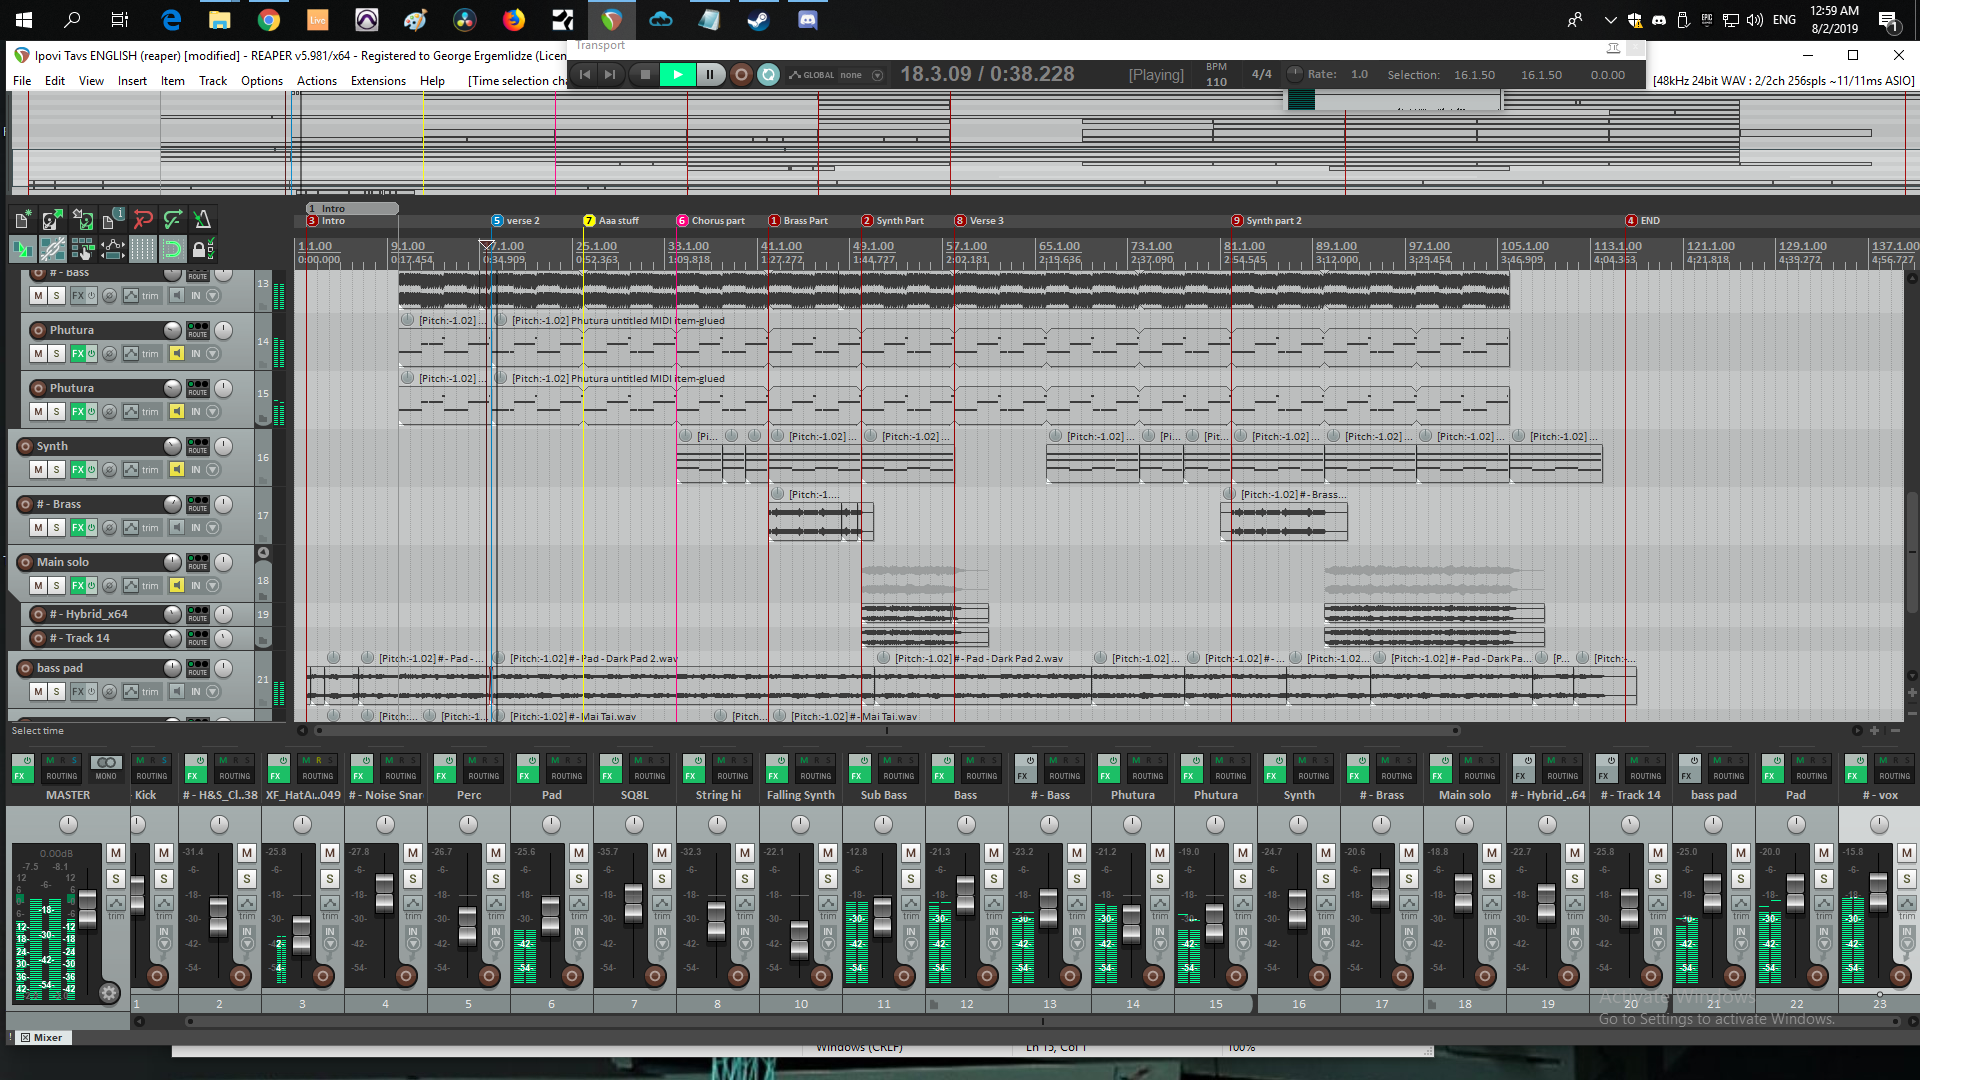Pause playback in the transport bar
Image resolution: width=1966 pixels, height=1080 pixels.
pos(710,74)
